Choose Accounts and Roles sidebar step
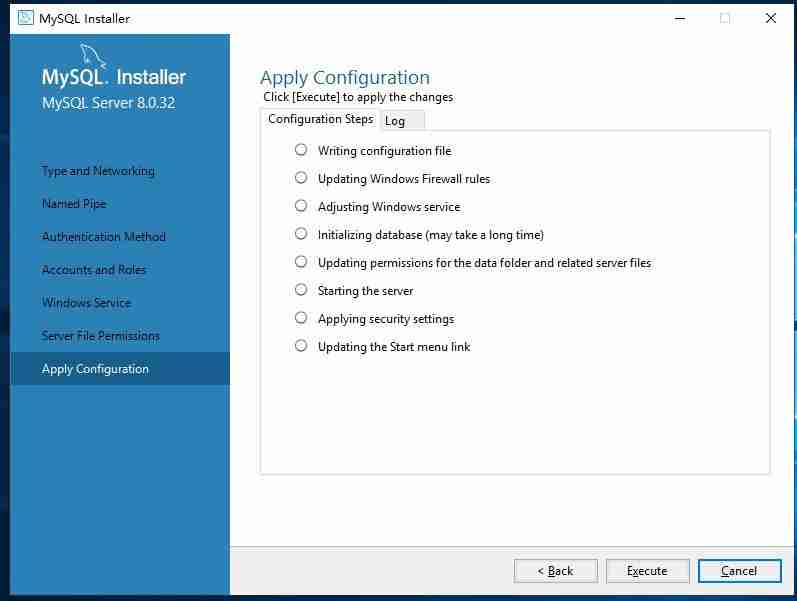Viewport: 797px width, 601px height. [94, 270]
